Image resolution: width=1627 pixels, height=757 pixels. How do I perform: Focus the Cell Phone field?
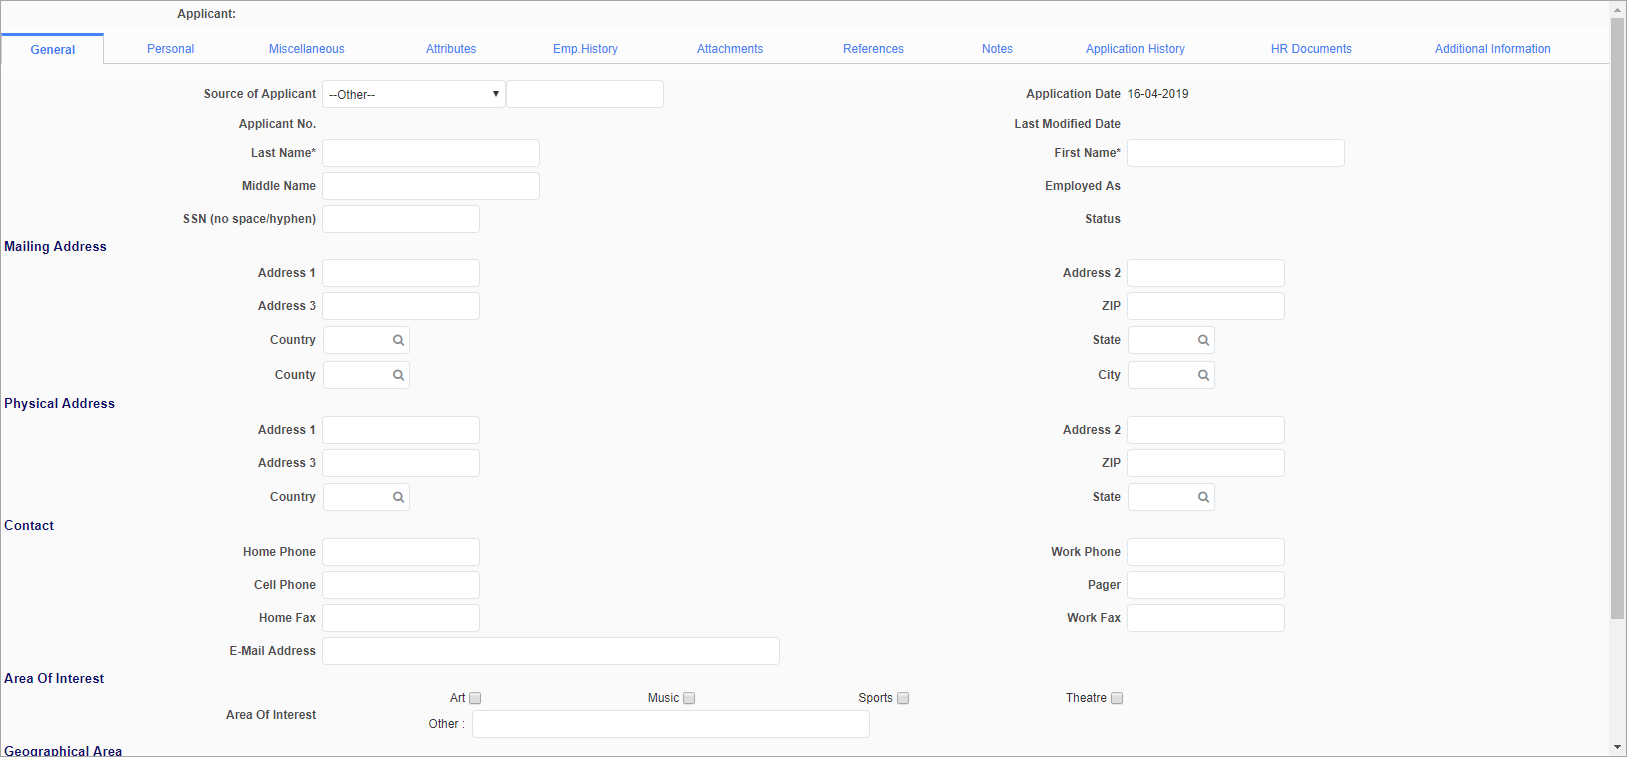[401, 585]
